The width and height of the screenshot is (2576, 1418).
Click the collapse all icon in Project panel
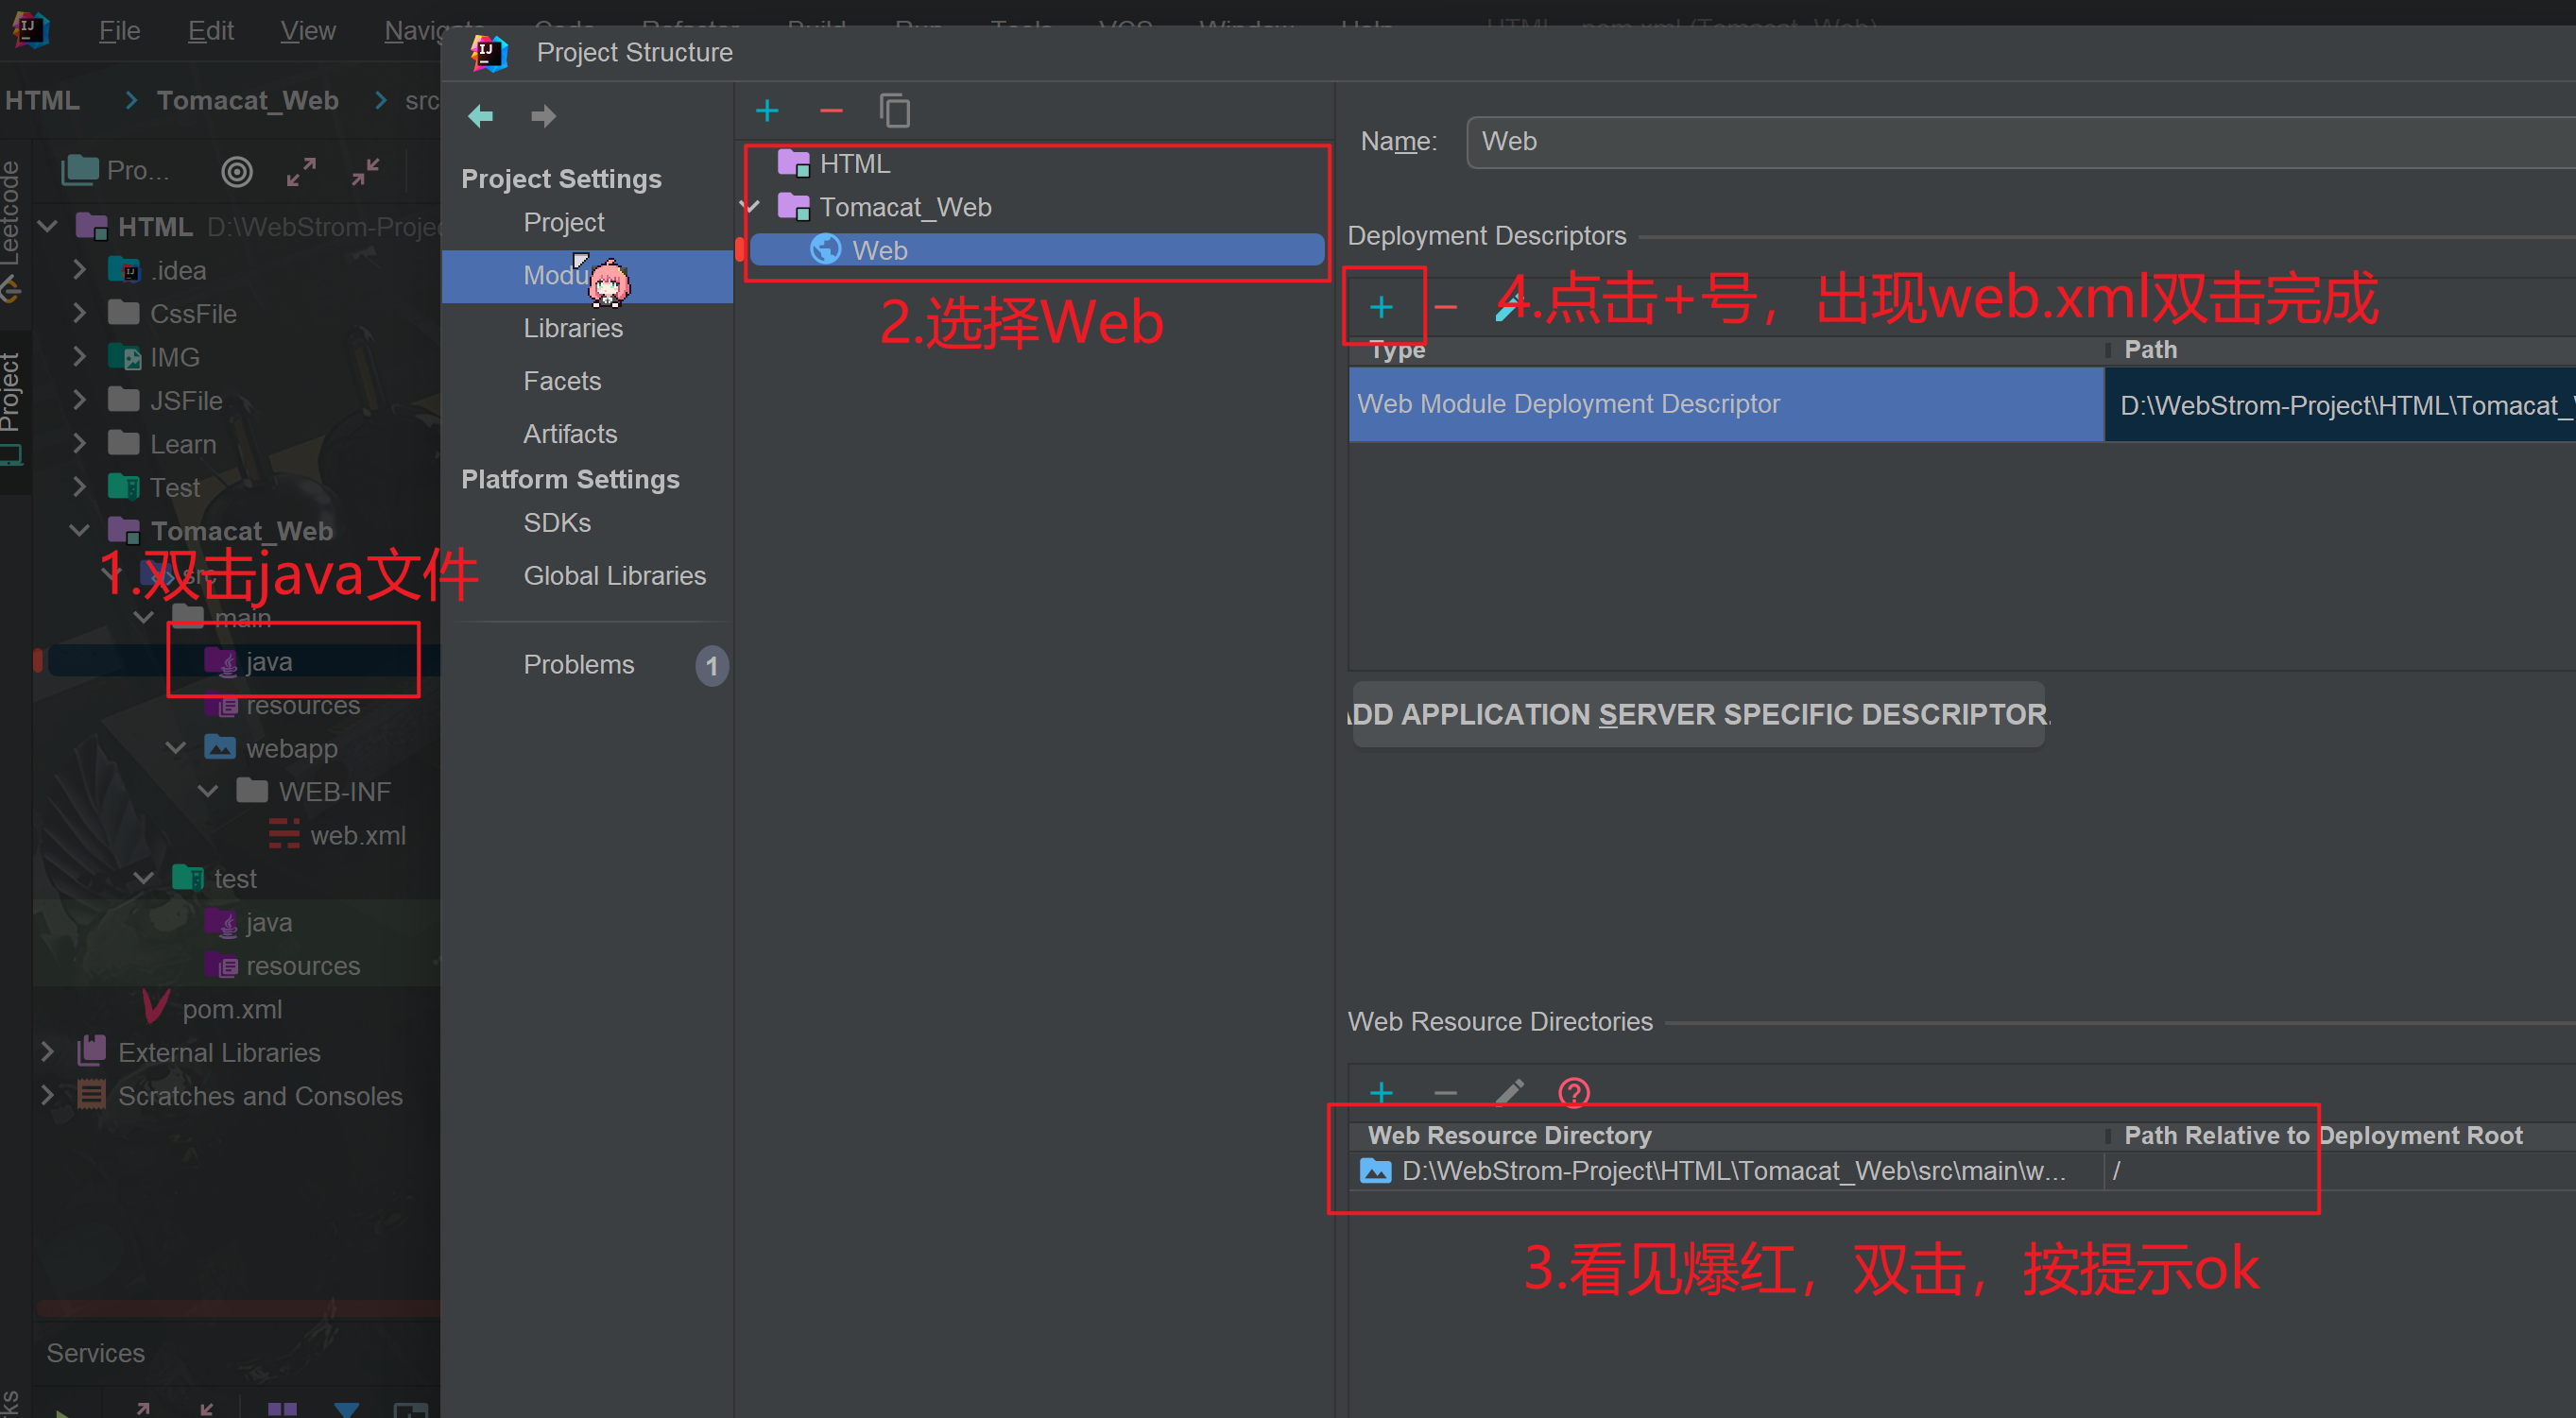[x=365, y=172]
